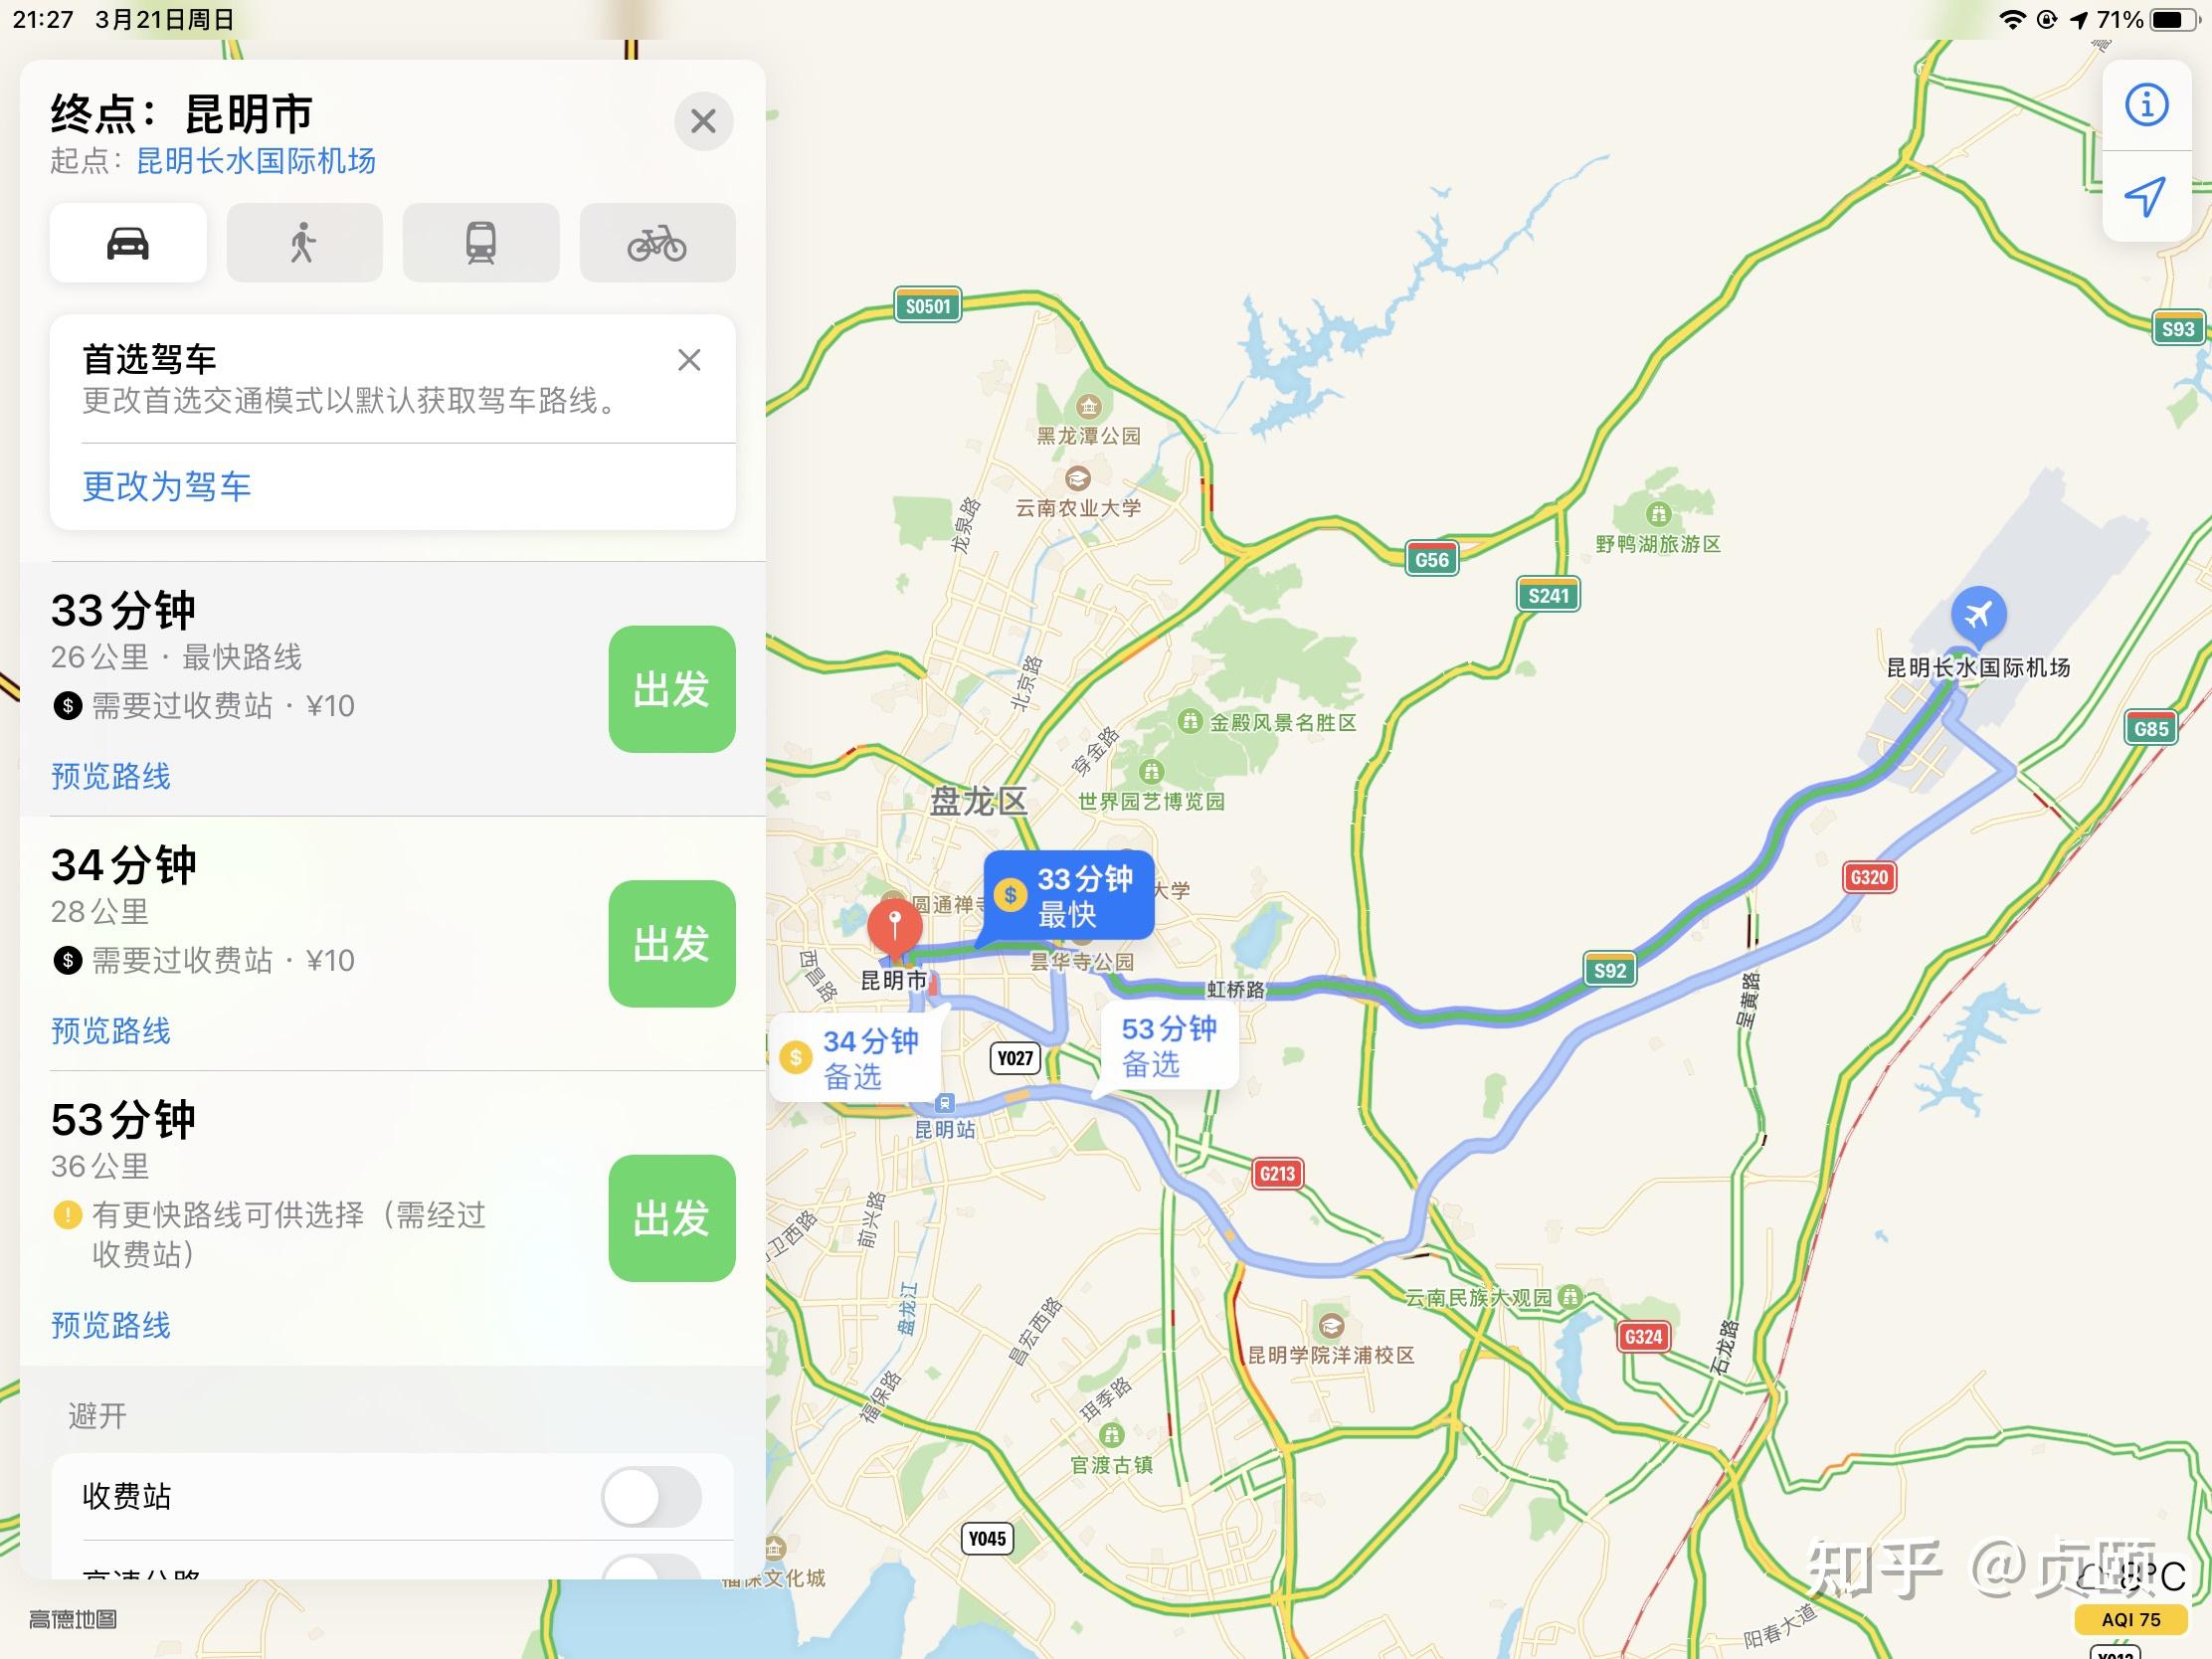
Task: Select the 34分钟 备选 map callout
Action: 855,1058
